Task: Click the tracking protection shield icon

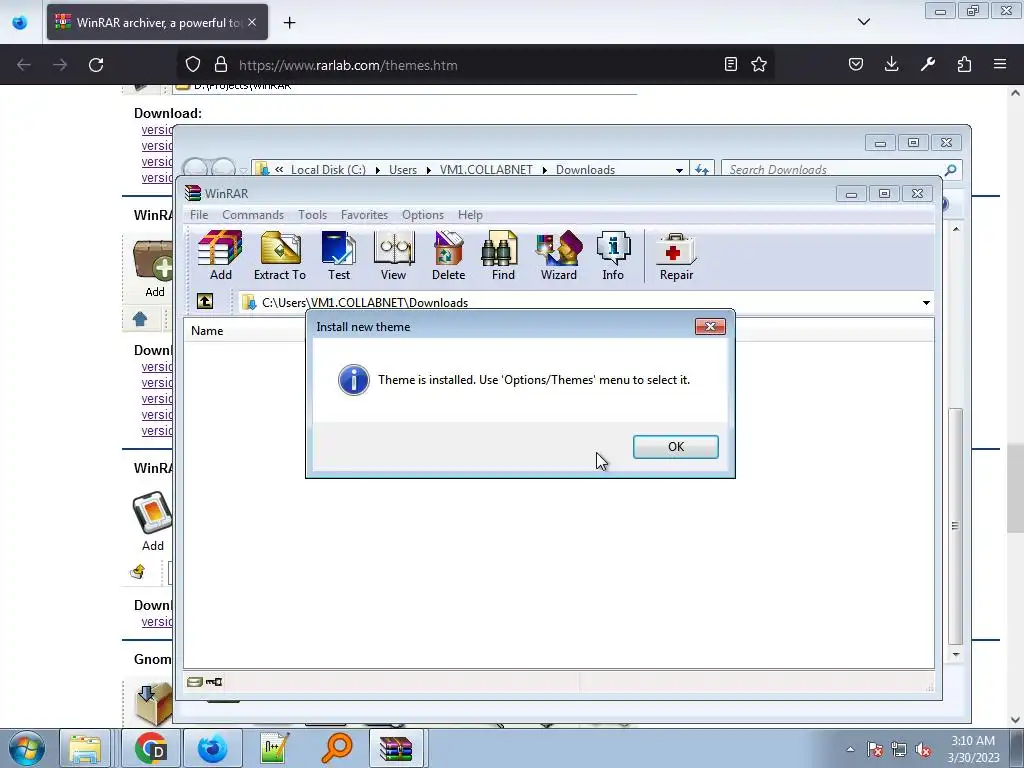Action: click(x=193, y=64)
